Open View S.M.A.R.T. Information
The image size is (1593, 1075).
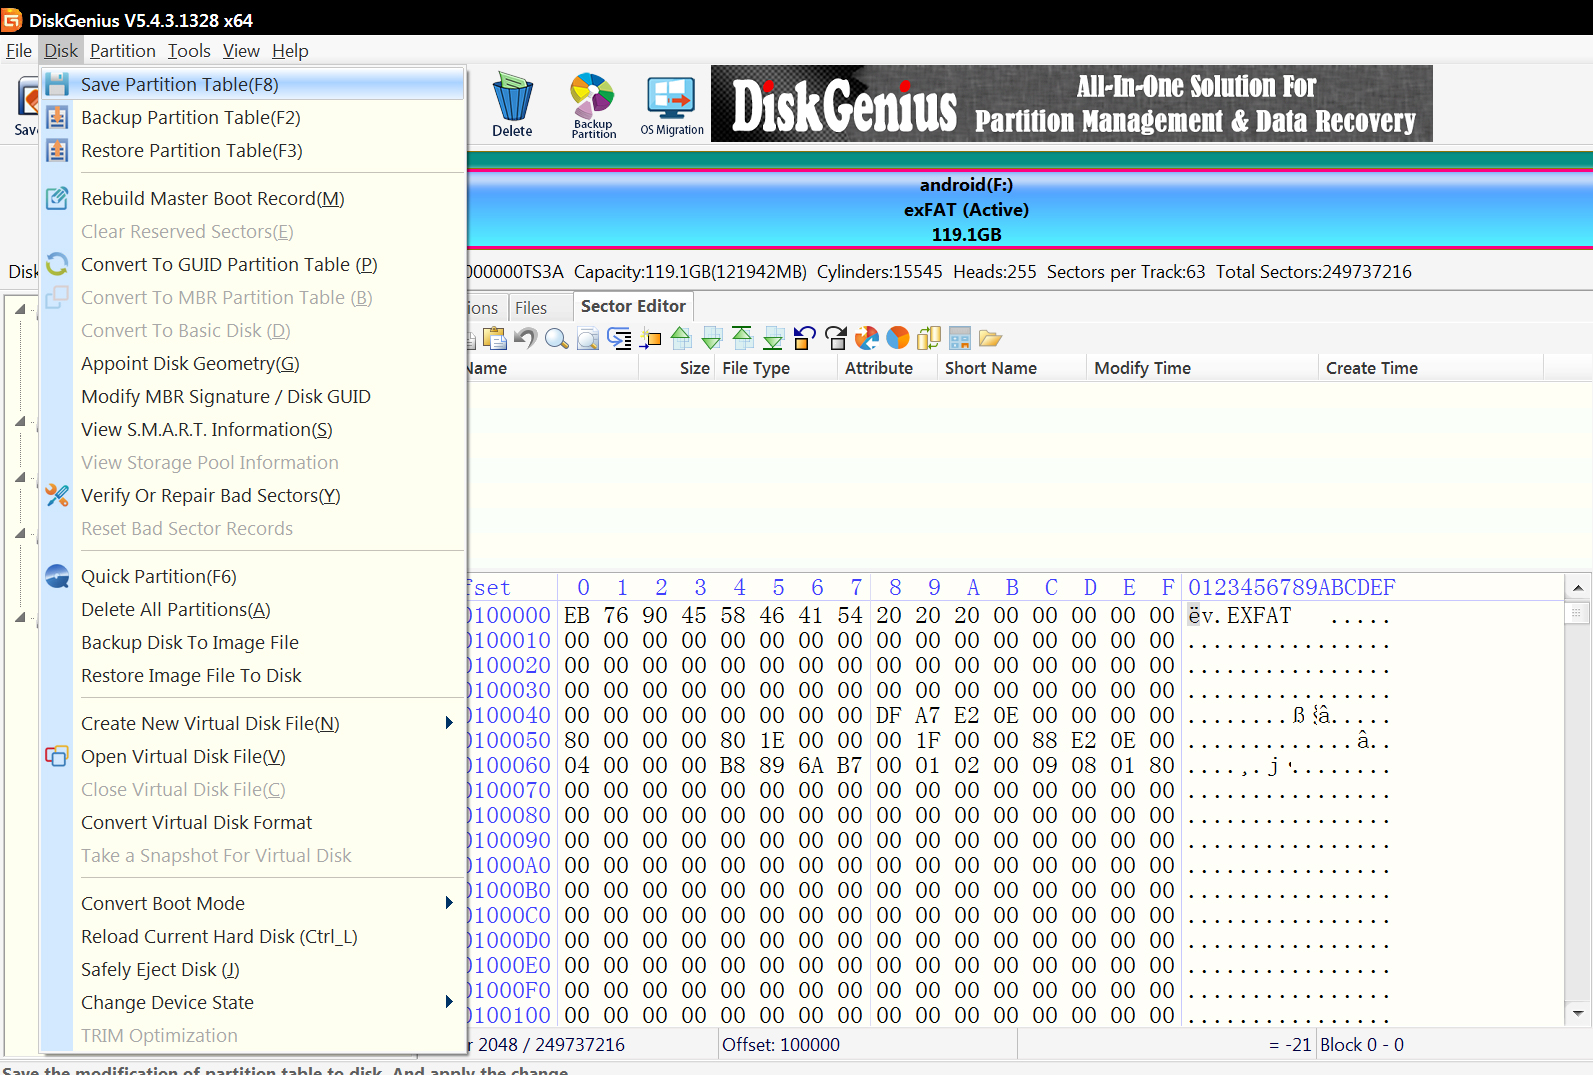click(253, 430)
